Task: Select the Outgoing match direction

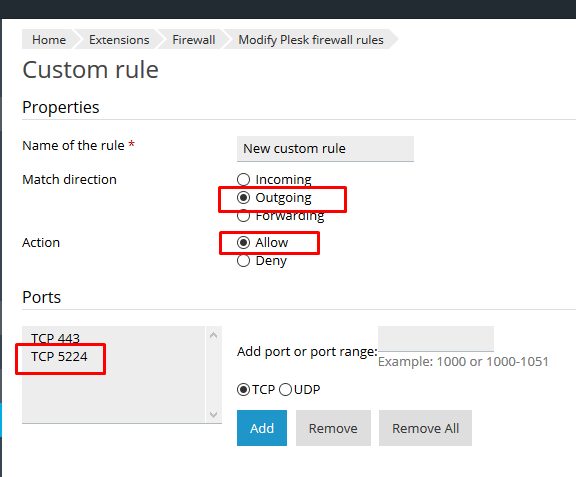Action: coord(243,198)
